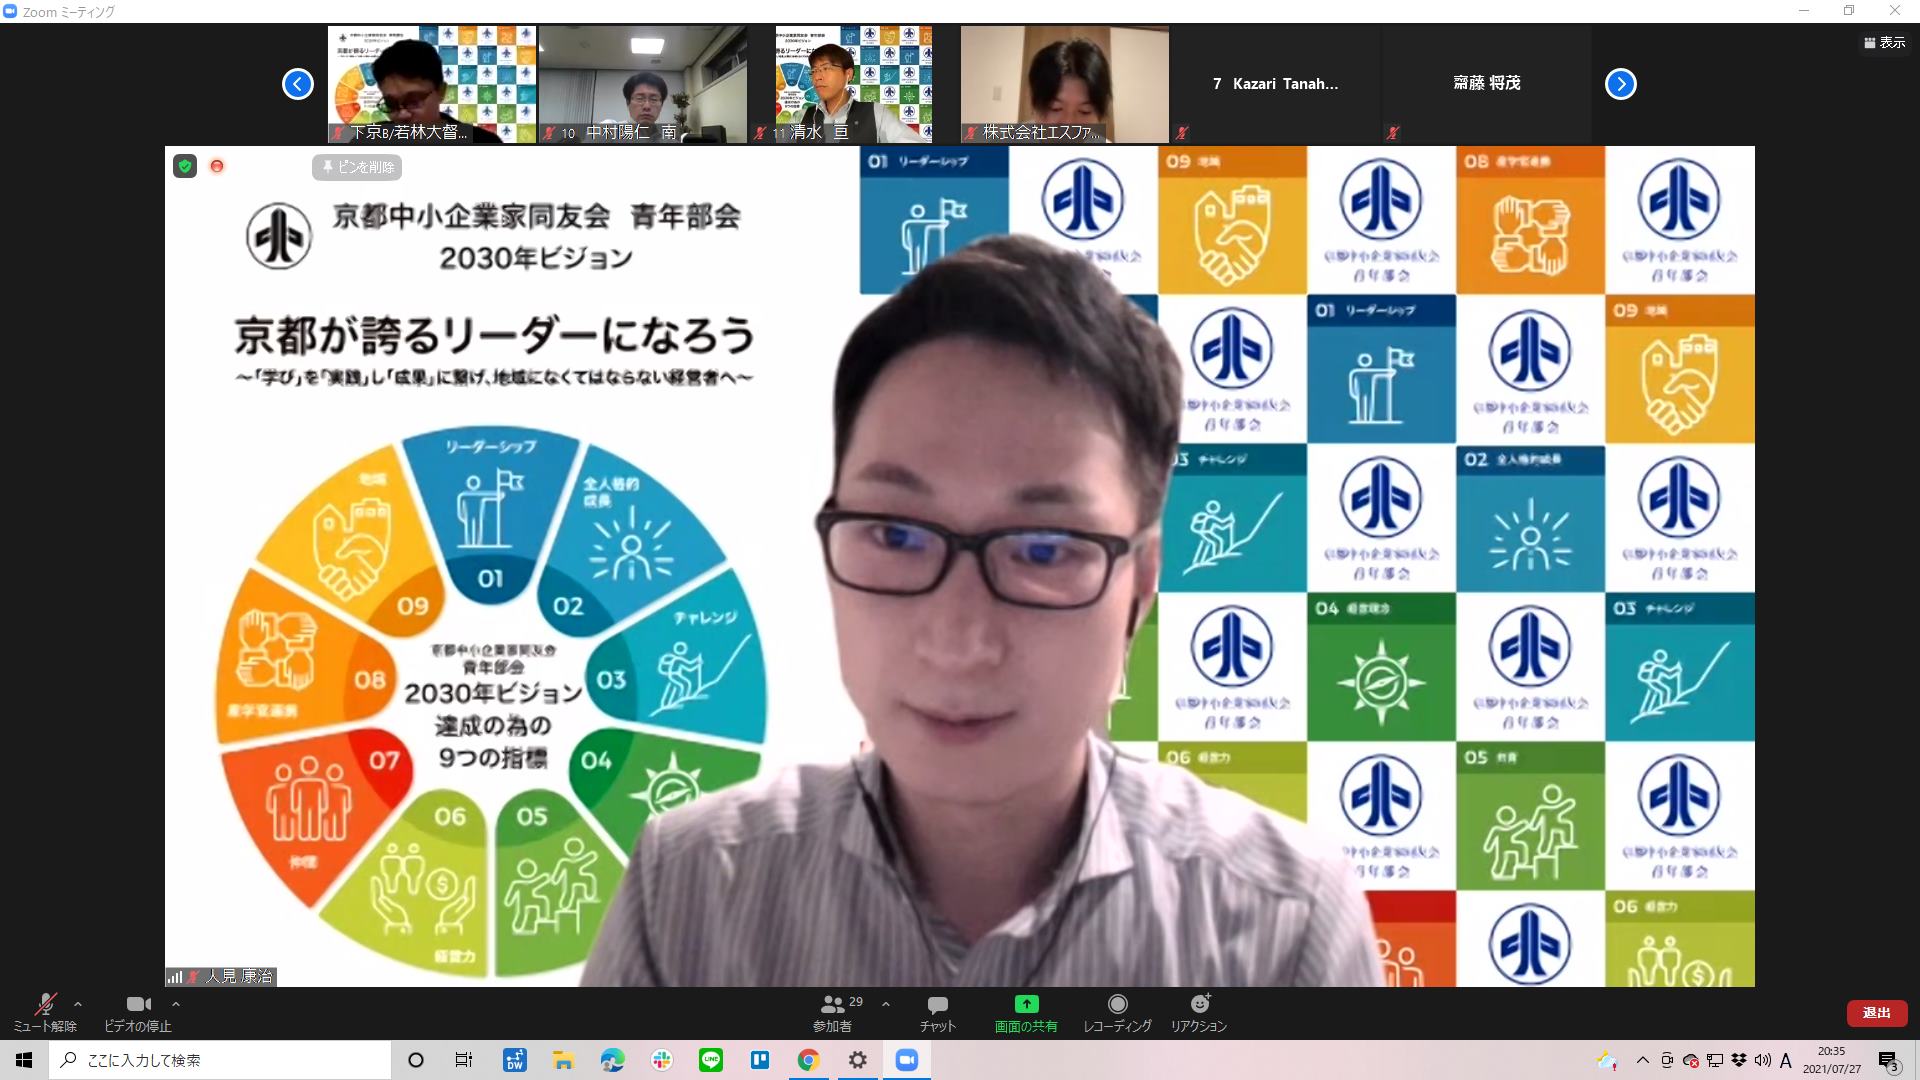The height and width of the screenshot is (1080, 1920).
Task: Open Trello in taskbar
Action: pos(759,1060)
